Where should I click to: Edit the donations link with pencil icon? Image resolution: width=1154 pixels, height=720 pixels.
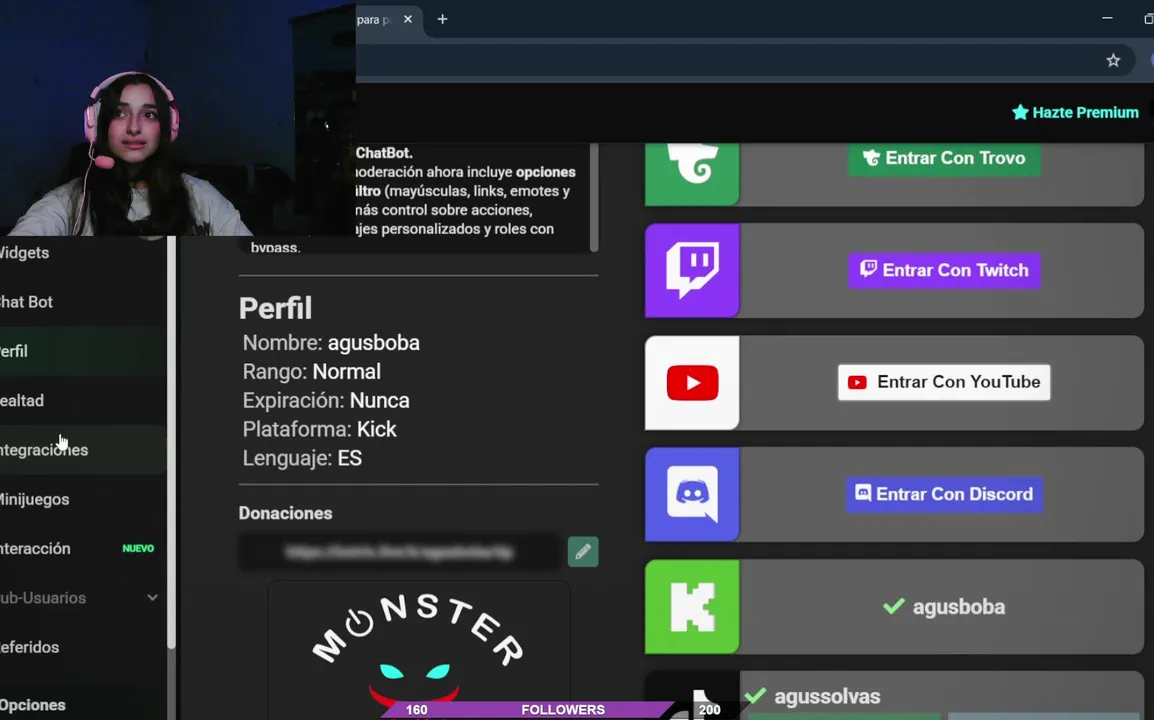coord(583,551)
